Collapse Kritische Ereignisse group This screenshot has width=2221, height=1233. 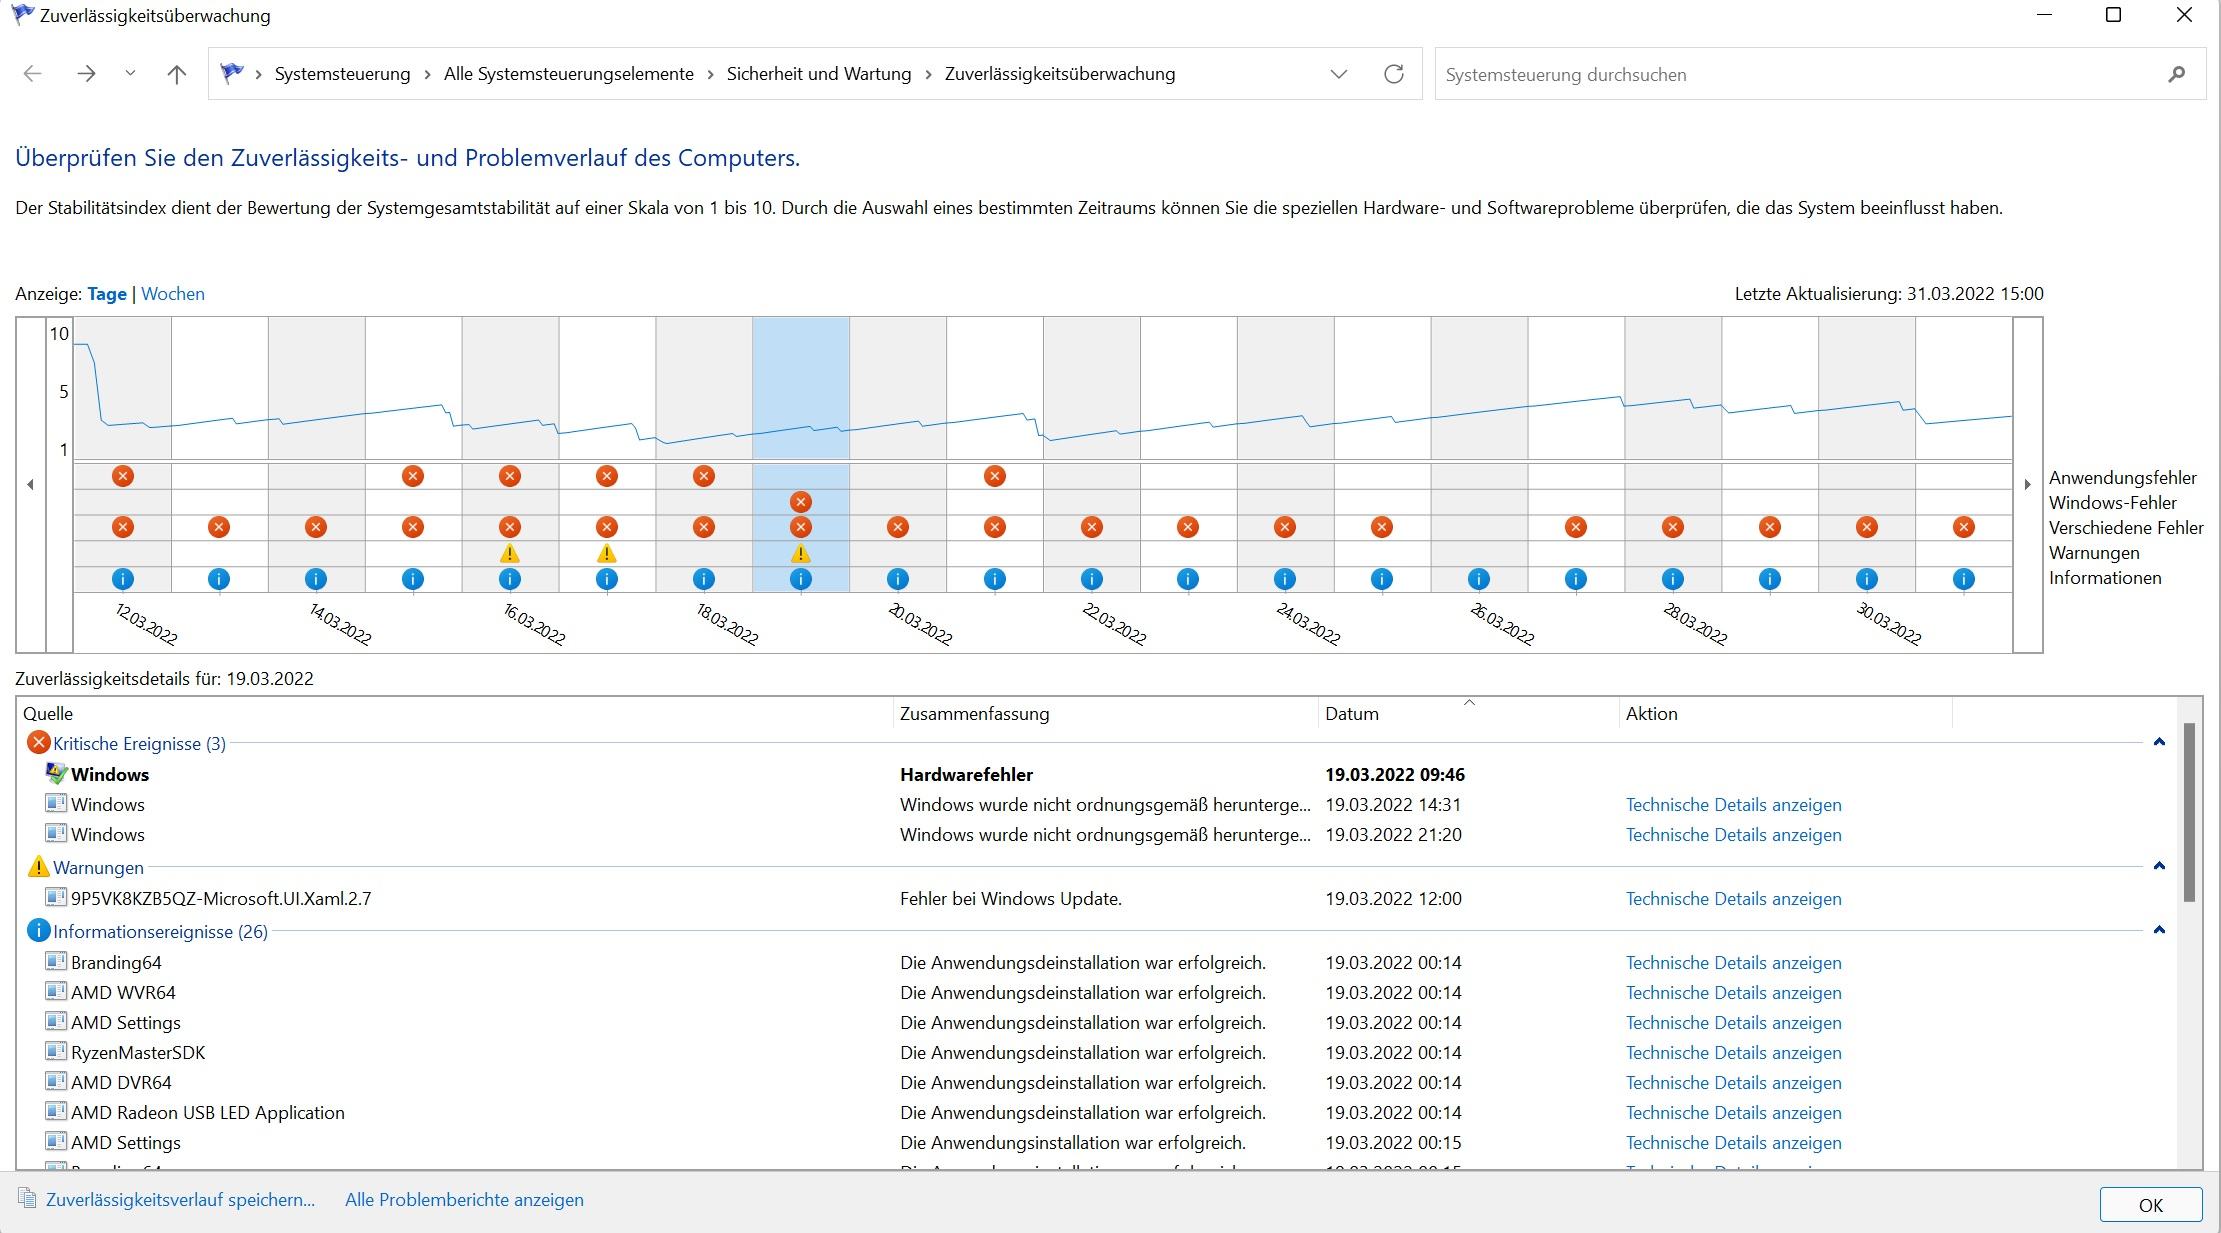coord(2158,742)
